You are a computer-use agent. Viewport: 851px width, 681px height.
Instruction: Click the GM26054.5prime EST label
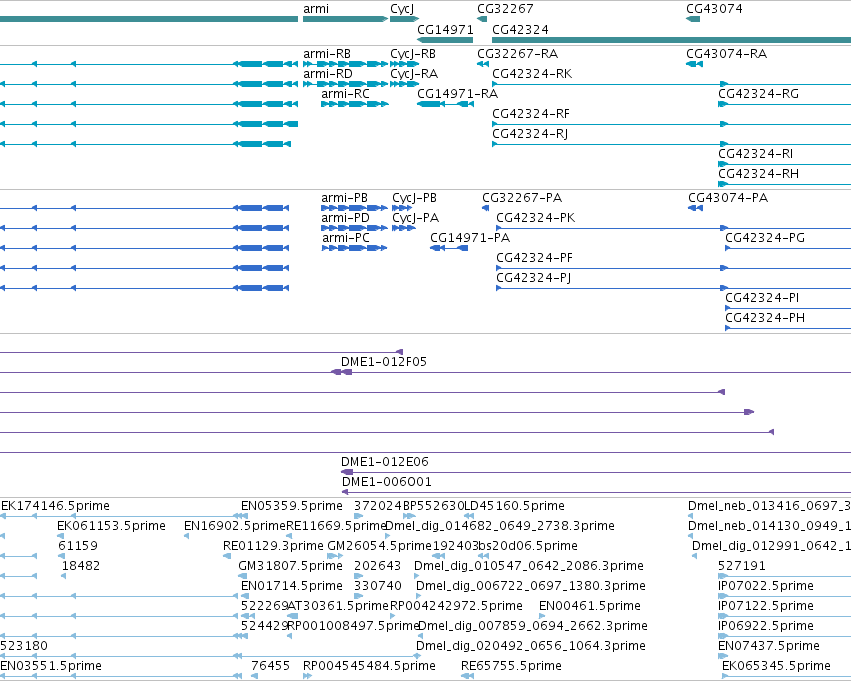point(379,546)
